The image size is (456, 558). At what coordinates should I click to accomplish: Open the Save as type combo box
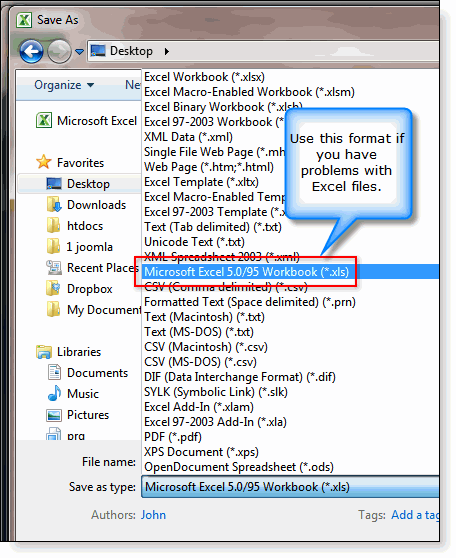coord(290,486)
